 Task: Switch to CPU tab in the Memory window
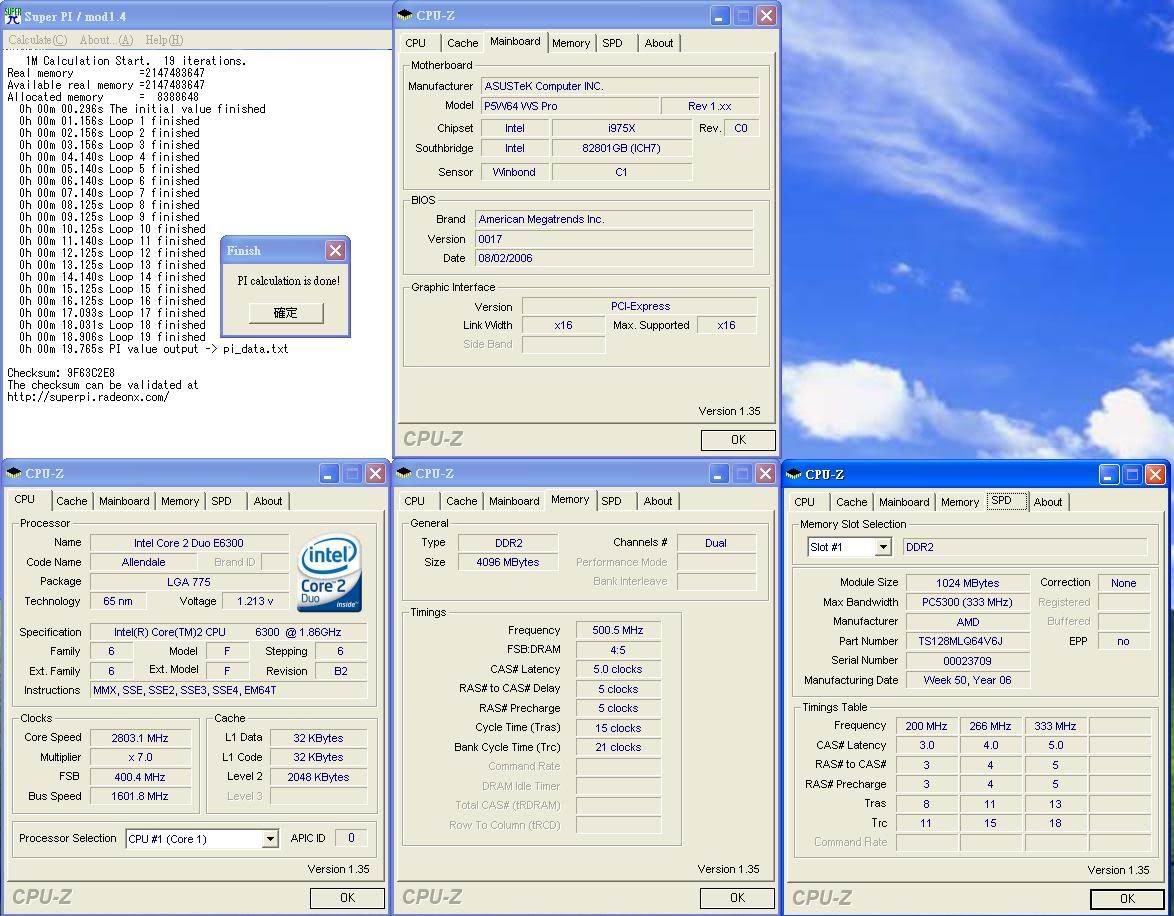[415, 501]
